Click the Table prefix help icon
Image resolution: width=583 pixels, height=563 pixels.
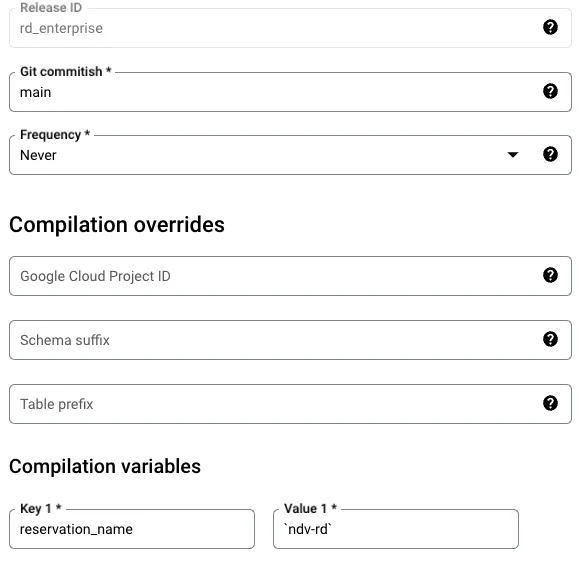coord(550,403)
